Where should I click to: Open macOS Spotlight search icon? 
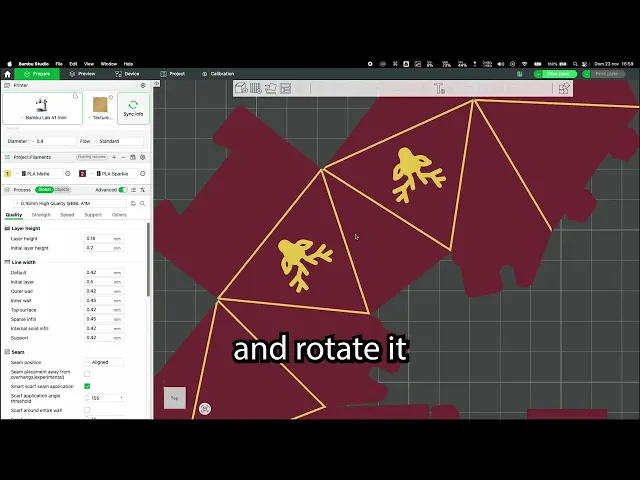tap(575, 64)
